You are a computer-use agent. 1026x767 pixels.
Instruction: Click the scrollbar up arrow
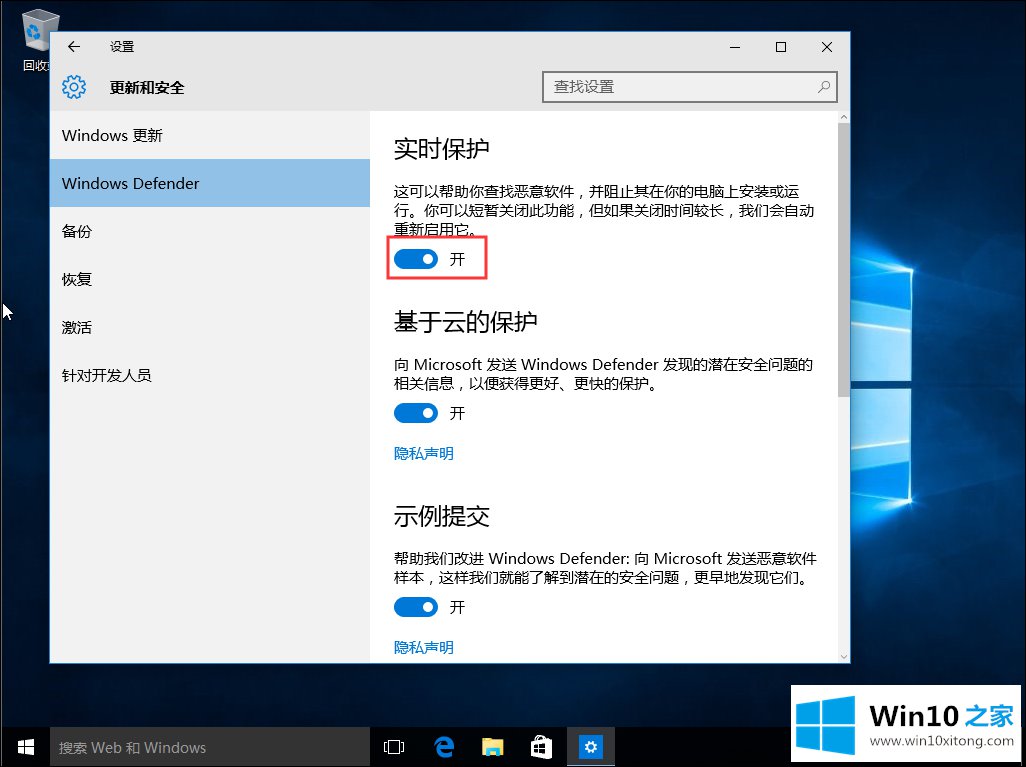pyautogui.click(x=843, y=117)
